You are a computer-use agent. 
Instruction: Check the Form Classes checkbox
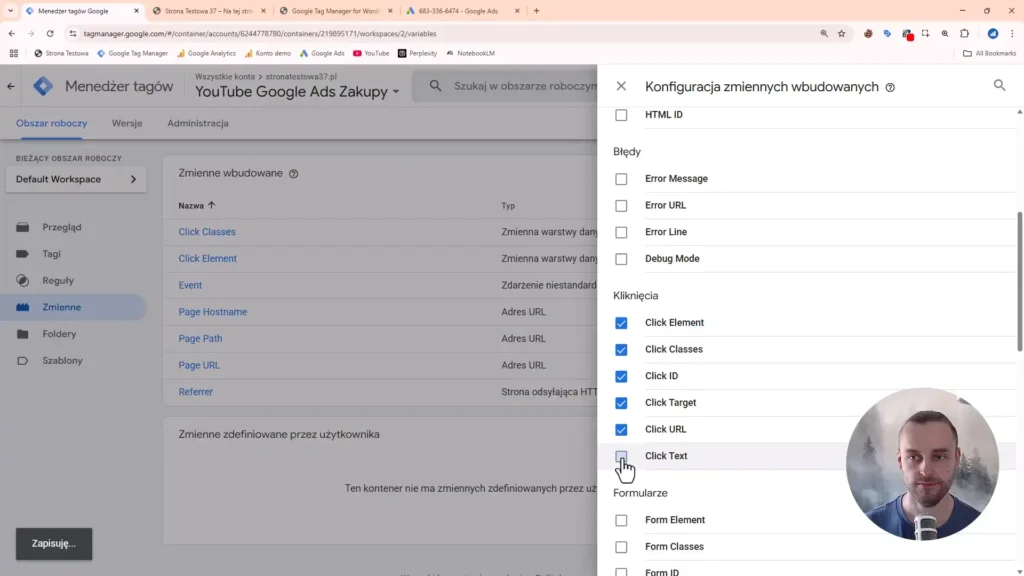621,547
